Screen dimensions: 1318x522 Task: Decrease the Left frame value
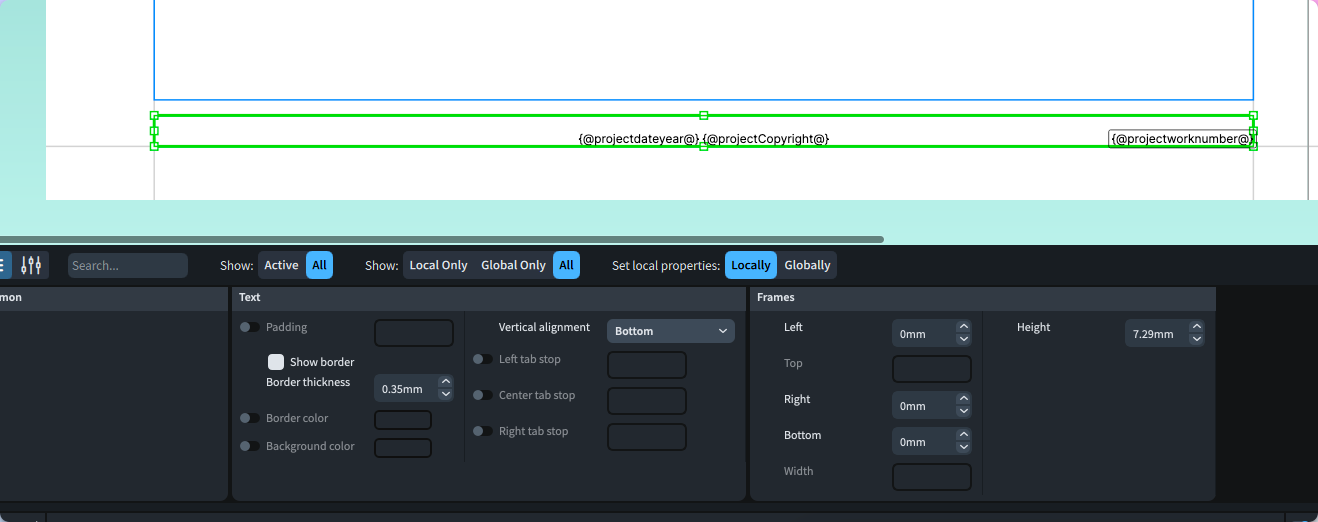click(964, 339)
